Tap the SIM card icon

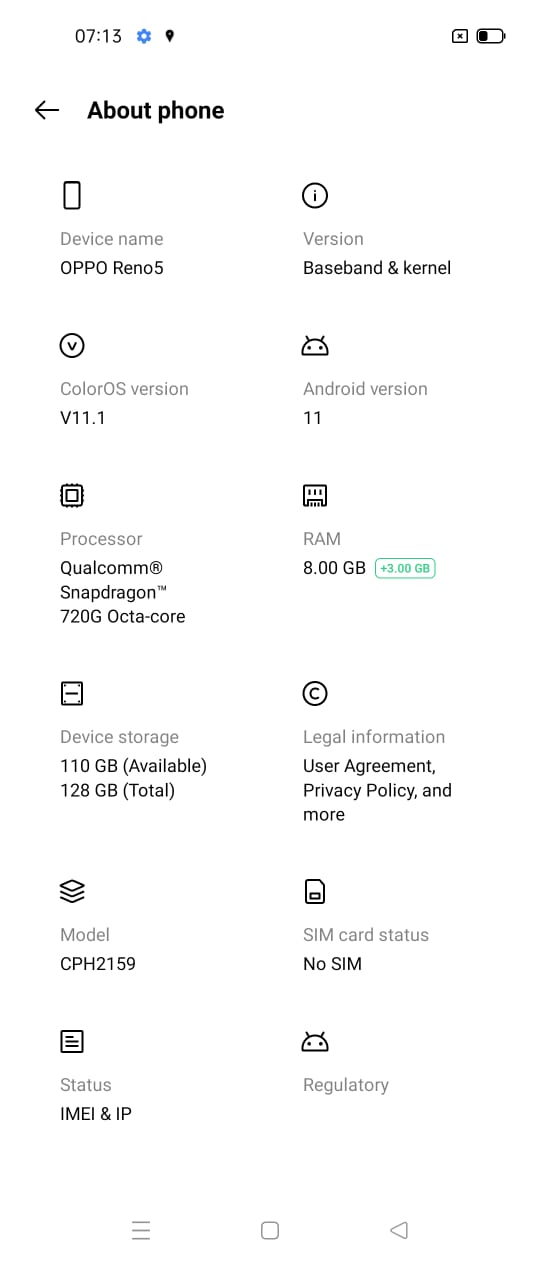(315, 891)
